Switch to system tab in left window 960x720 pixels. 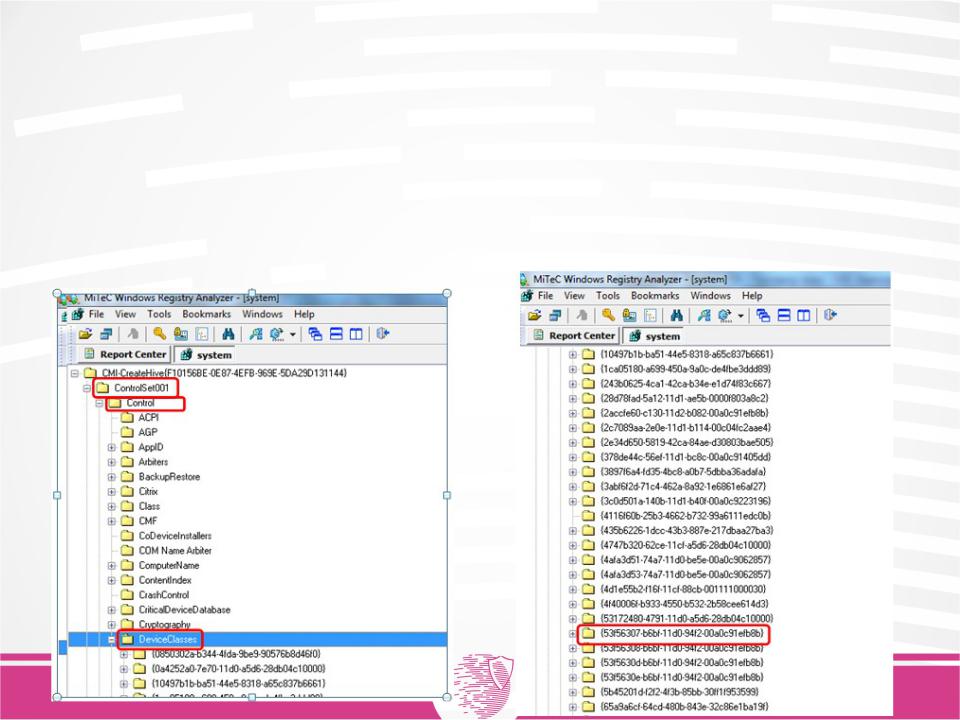pos(206,355)
